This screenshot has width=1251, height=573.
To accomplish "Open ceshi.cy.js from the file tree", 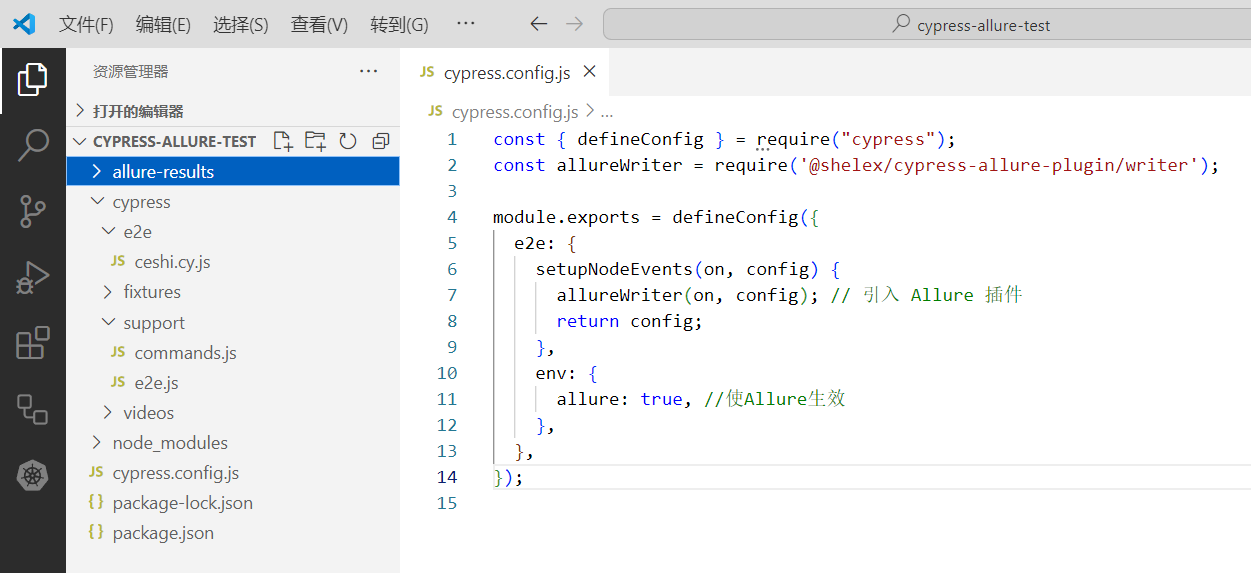I will (172, 262).
